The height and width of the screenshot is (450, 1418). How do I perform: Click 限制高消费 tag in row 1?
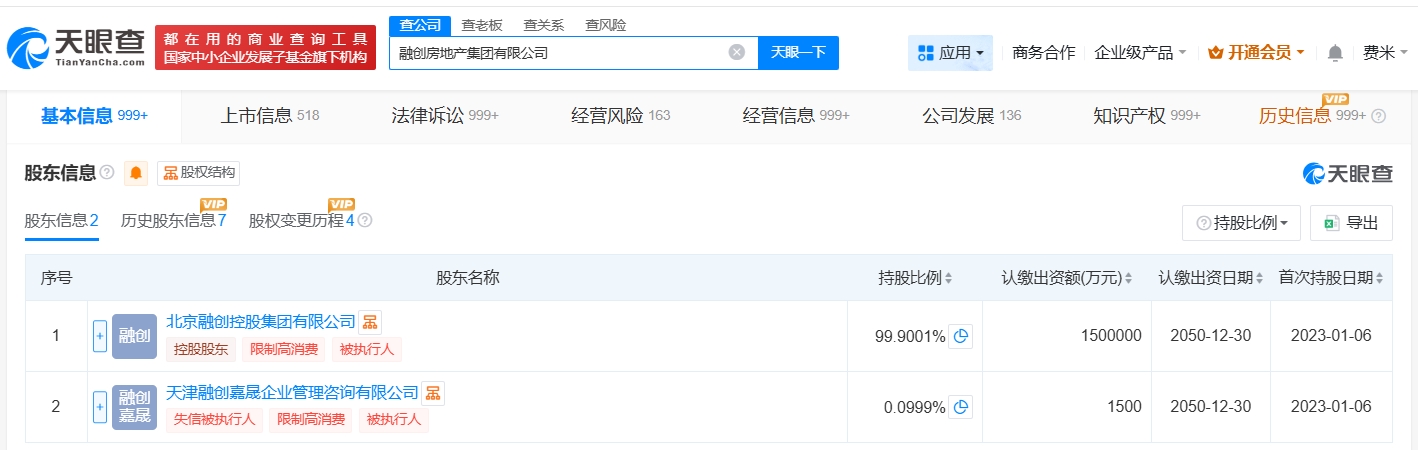[284, 349]
